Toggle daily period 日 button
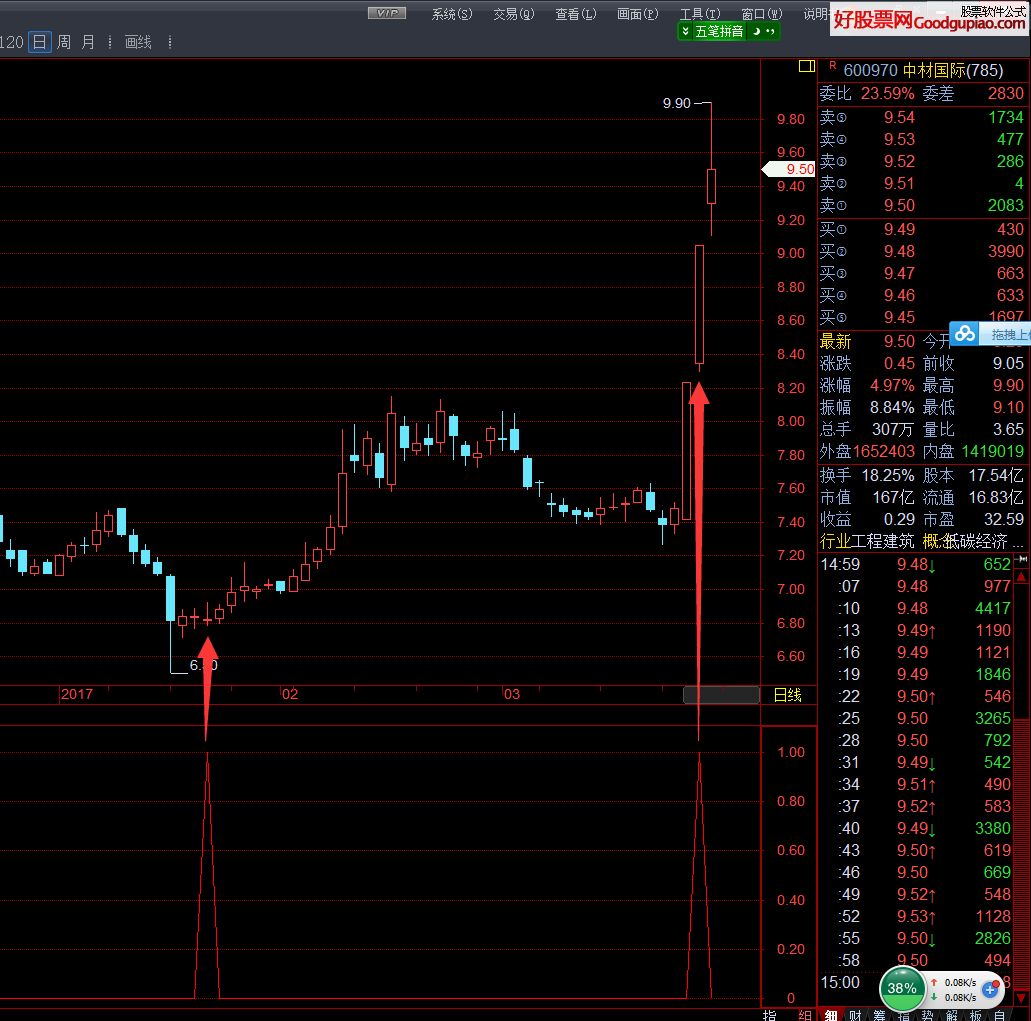This screenshot has width=1031, height=1021. click(39, 42)
